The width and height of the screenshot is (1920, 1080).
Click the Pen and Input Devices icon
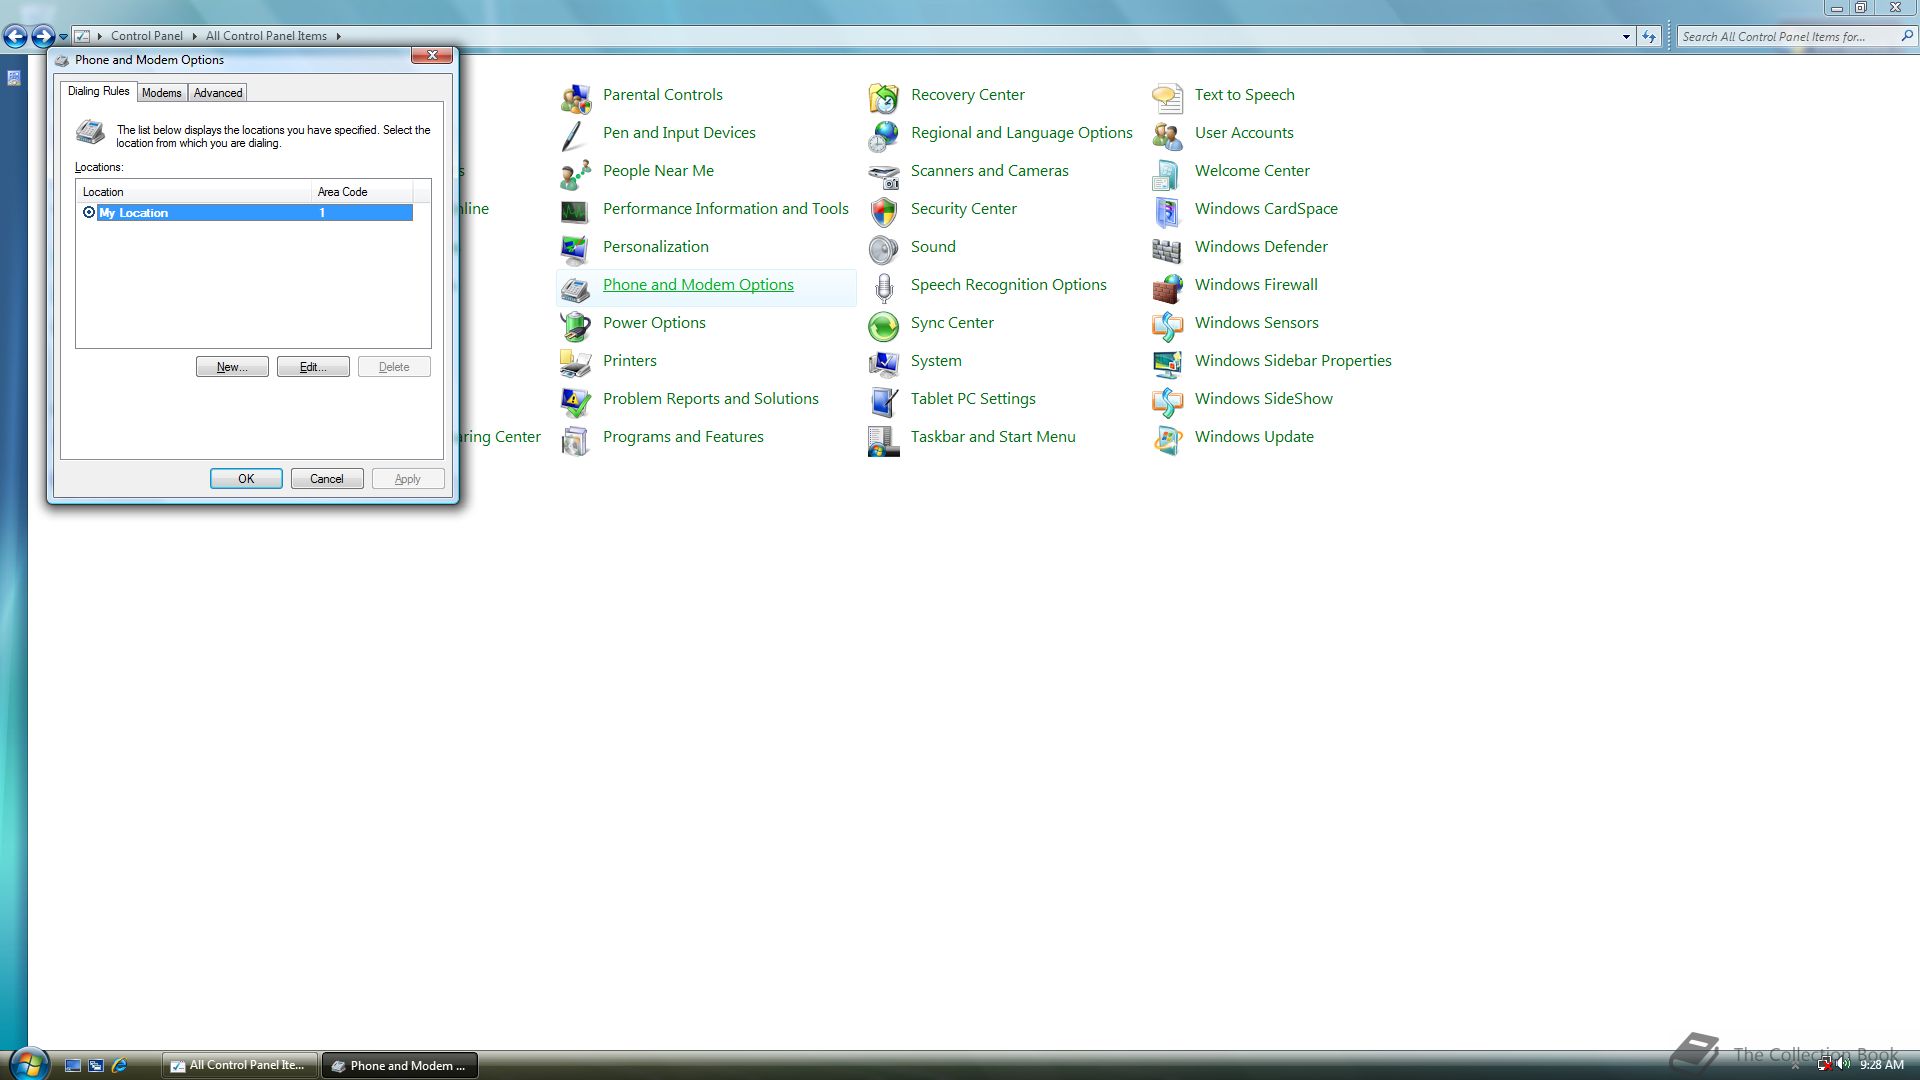click(575, 135)
